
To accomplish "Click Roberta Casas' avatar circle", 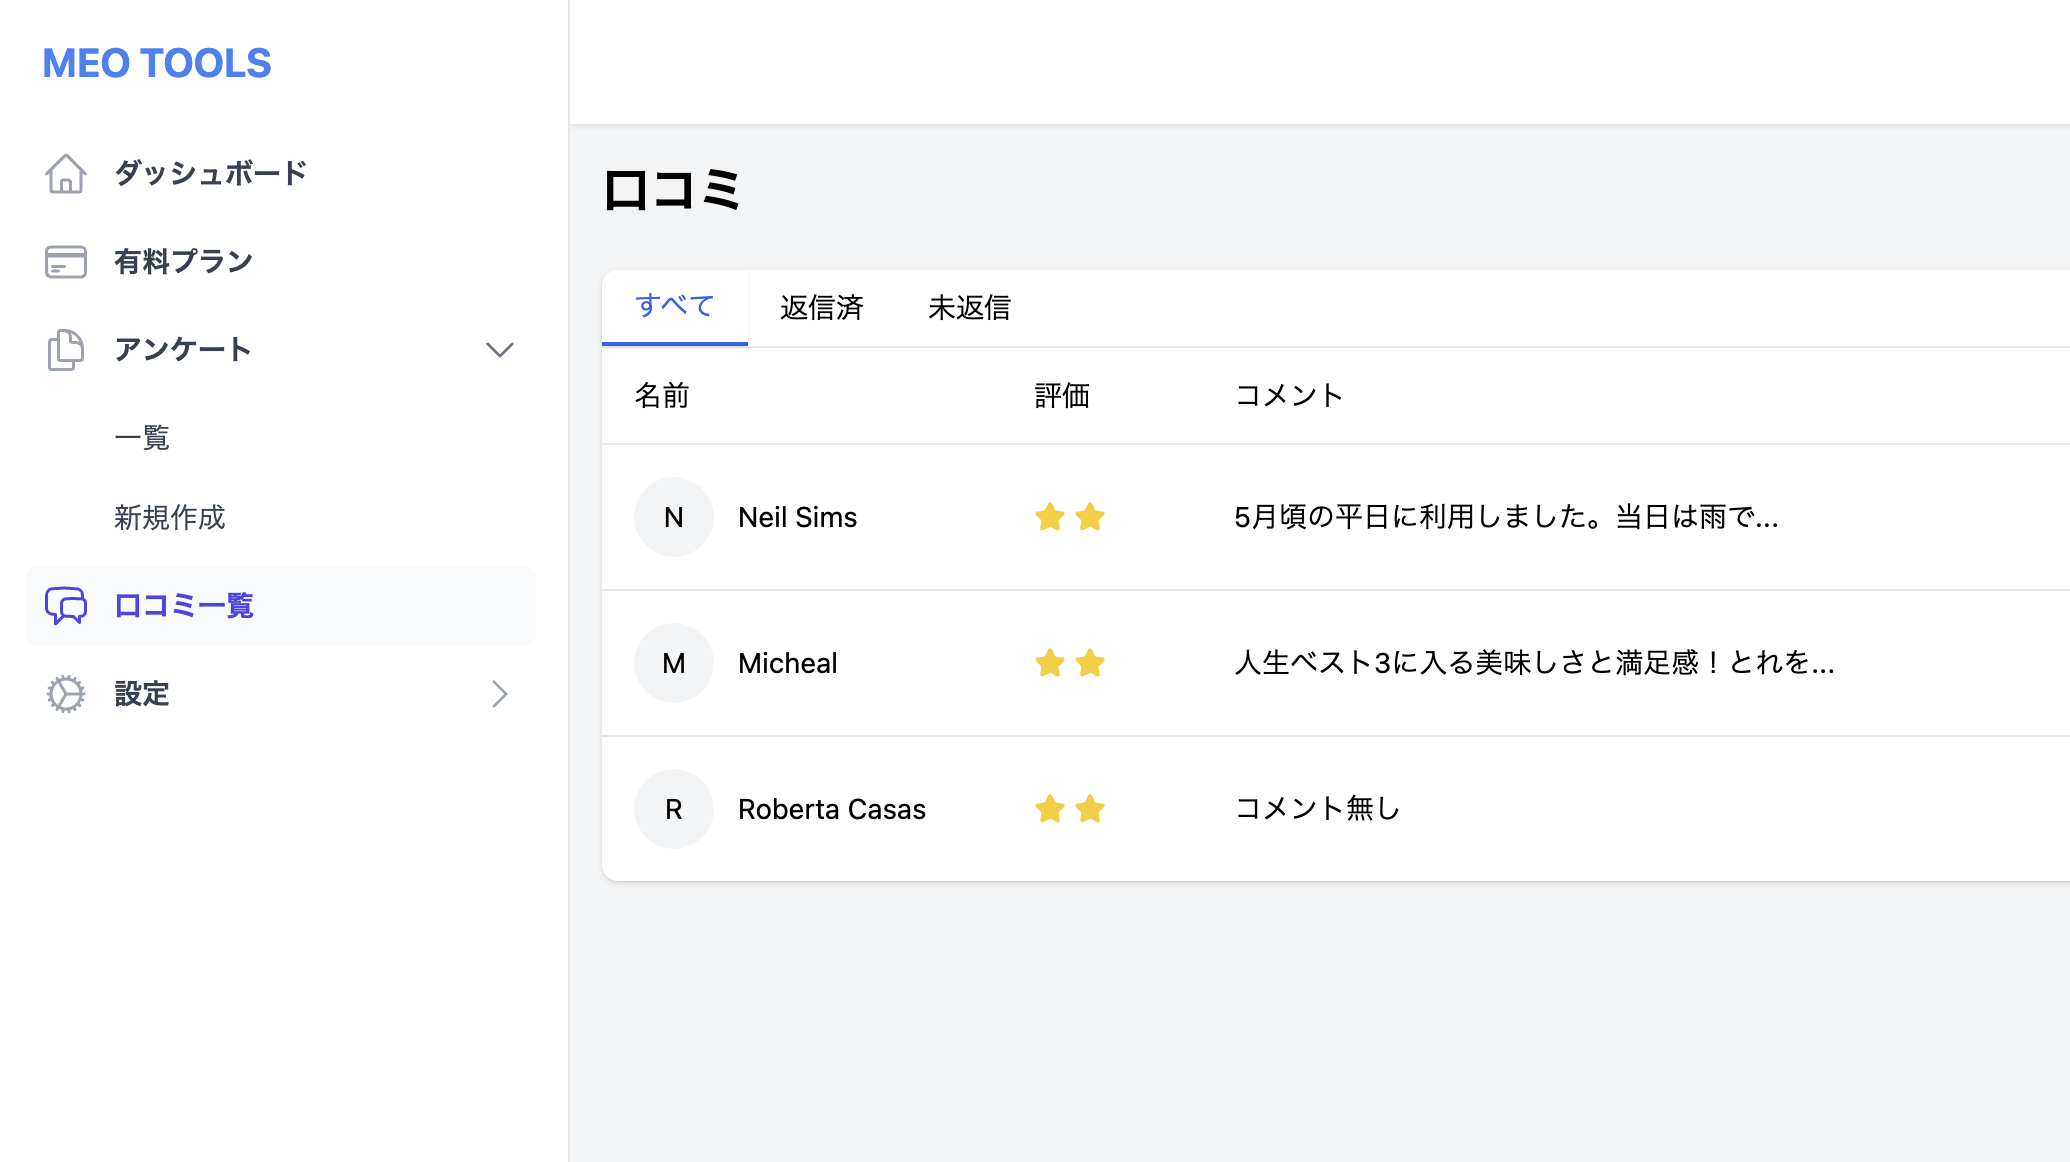I will tap(673, 809).
